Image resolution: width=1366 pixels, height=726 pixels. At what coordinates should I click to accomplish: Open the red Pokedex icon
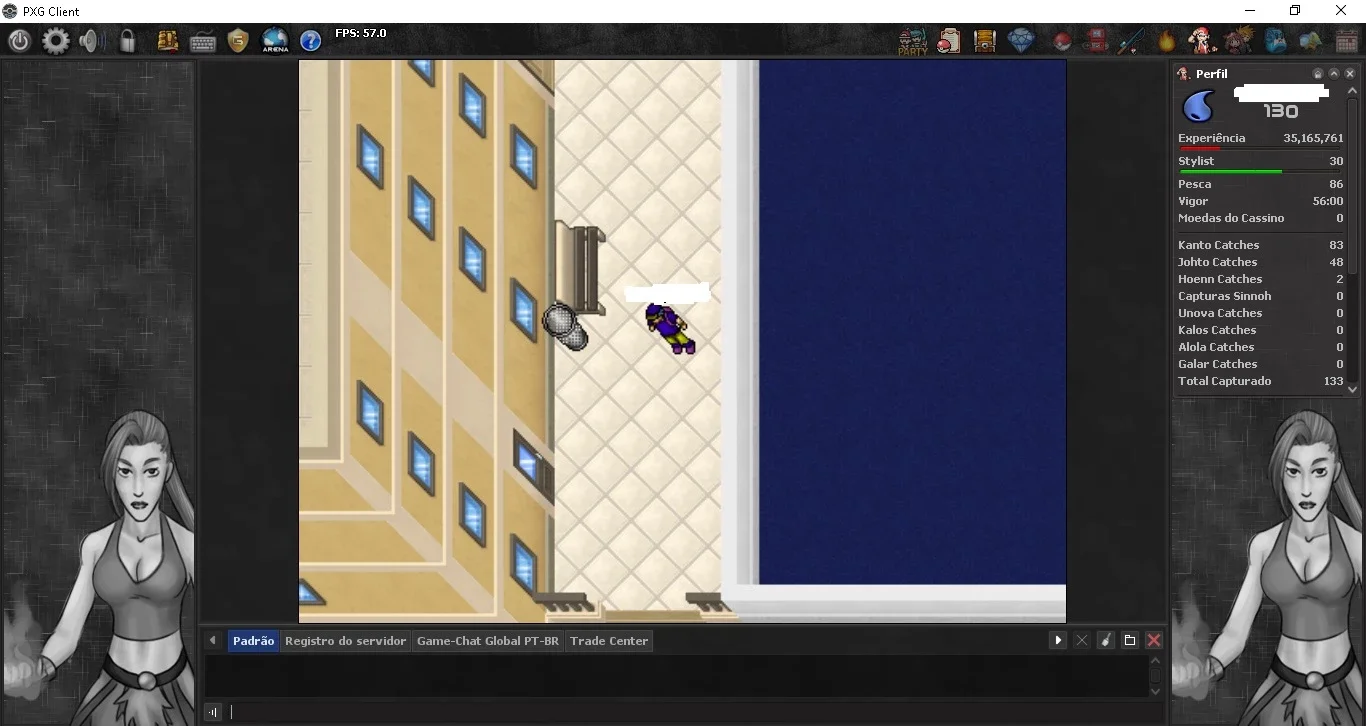(1097, 41)
